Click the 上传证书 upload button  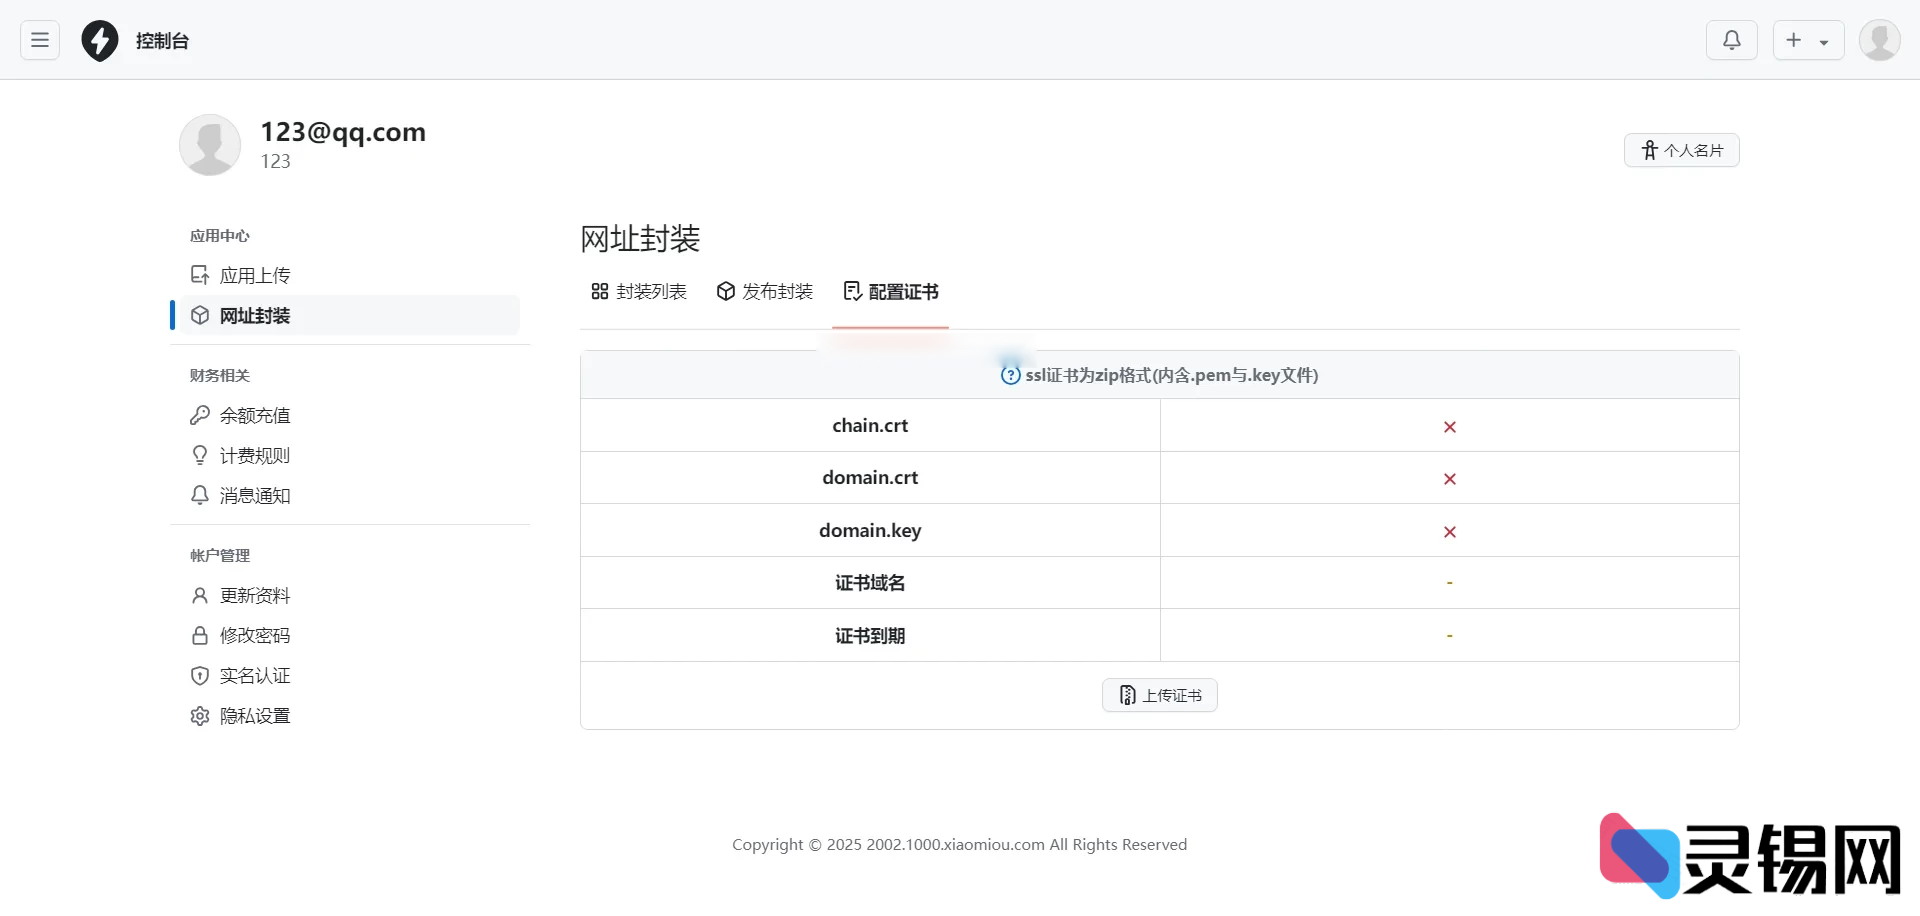(1159, 694)
